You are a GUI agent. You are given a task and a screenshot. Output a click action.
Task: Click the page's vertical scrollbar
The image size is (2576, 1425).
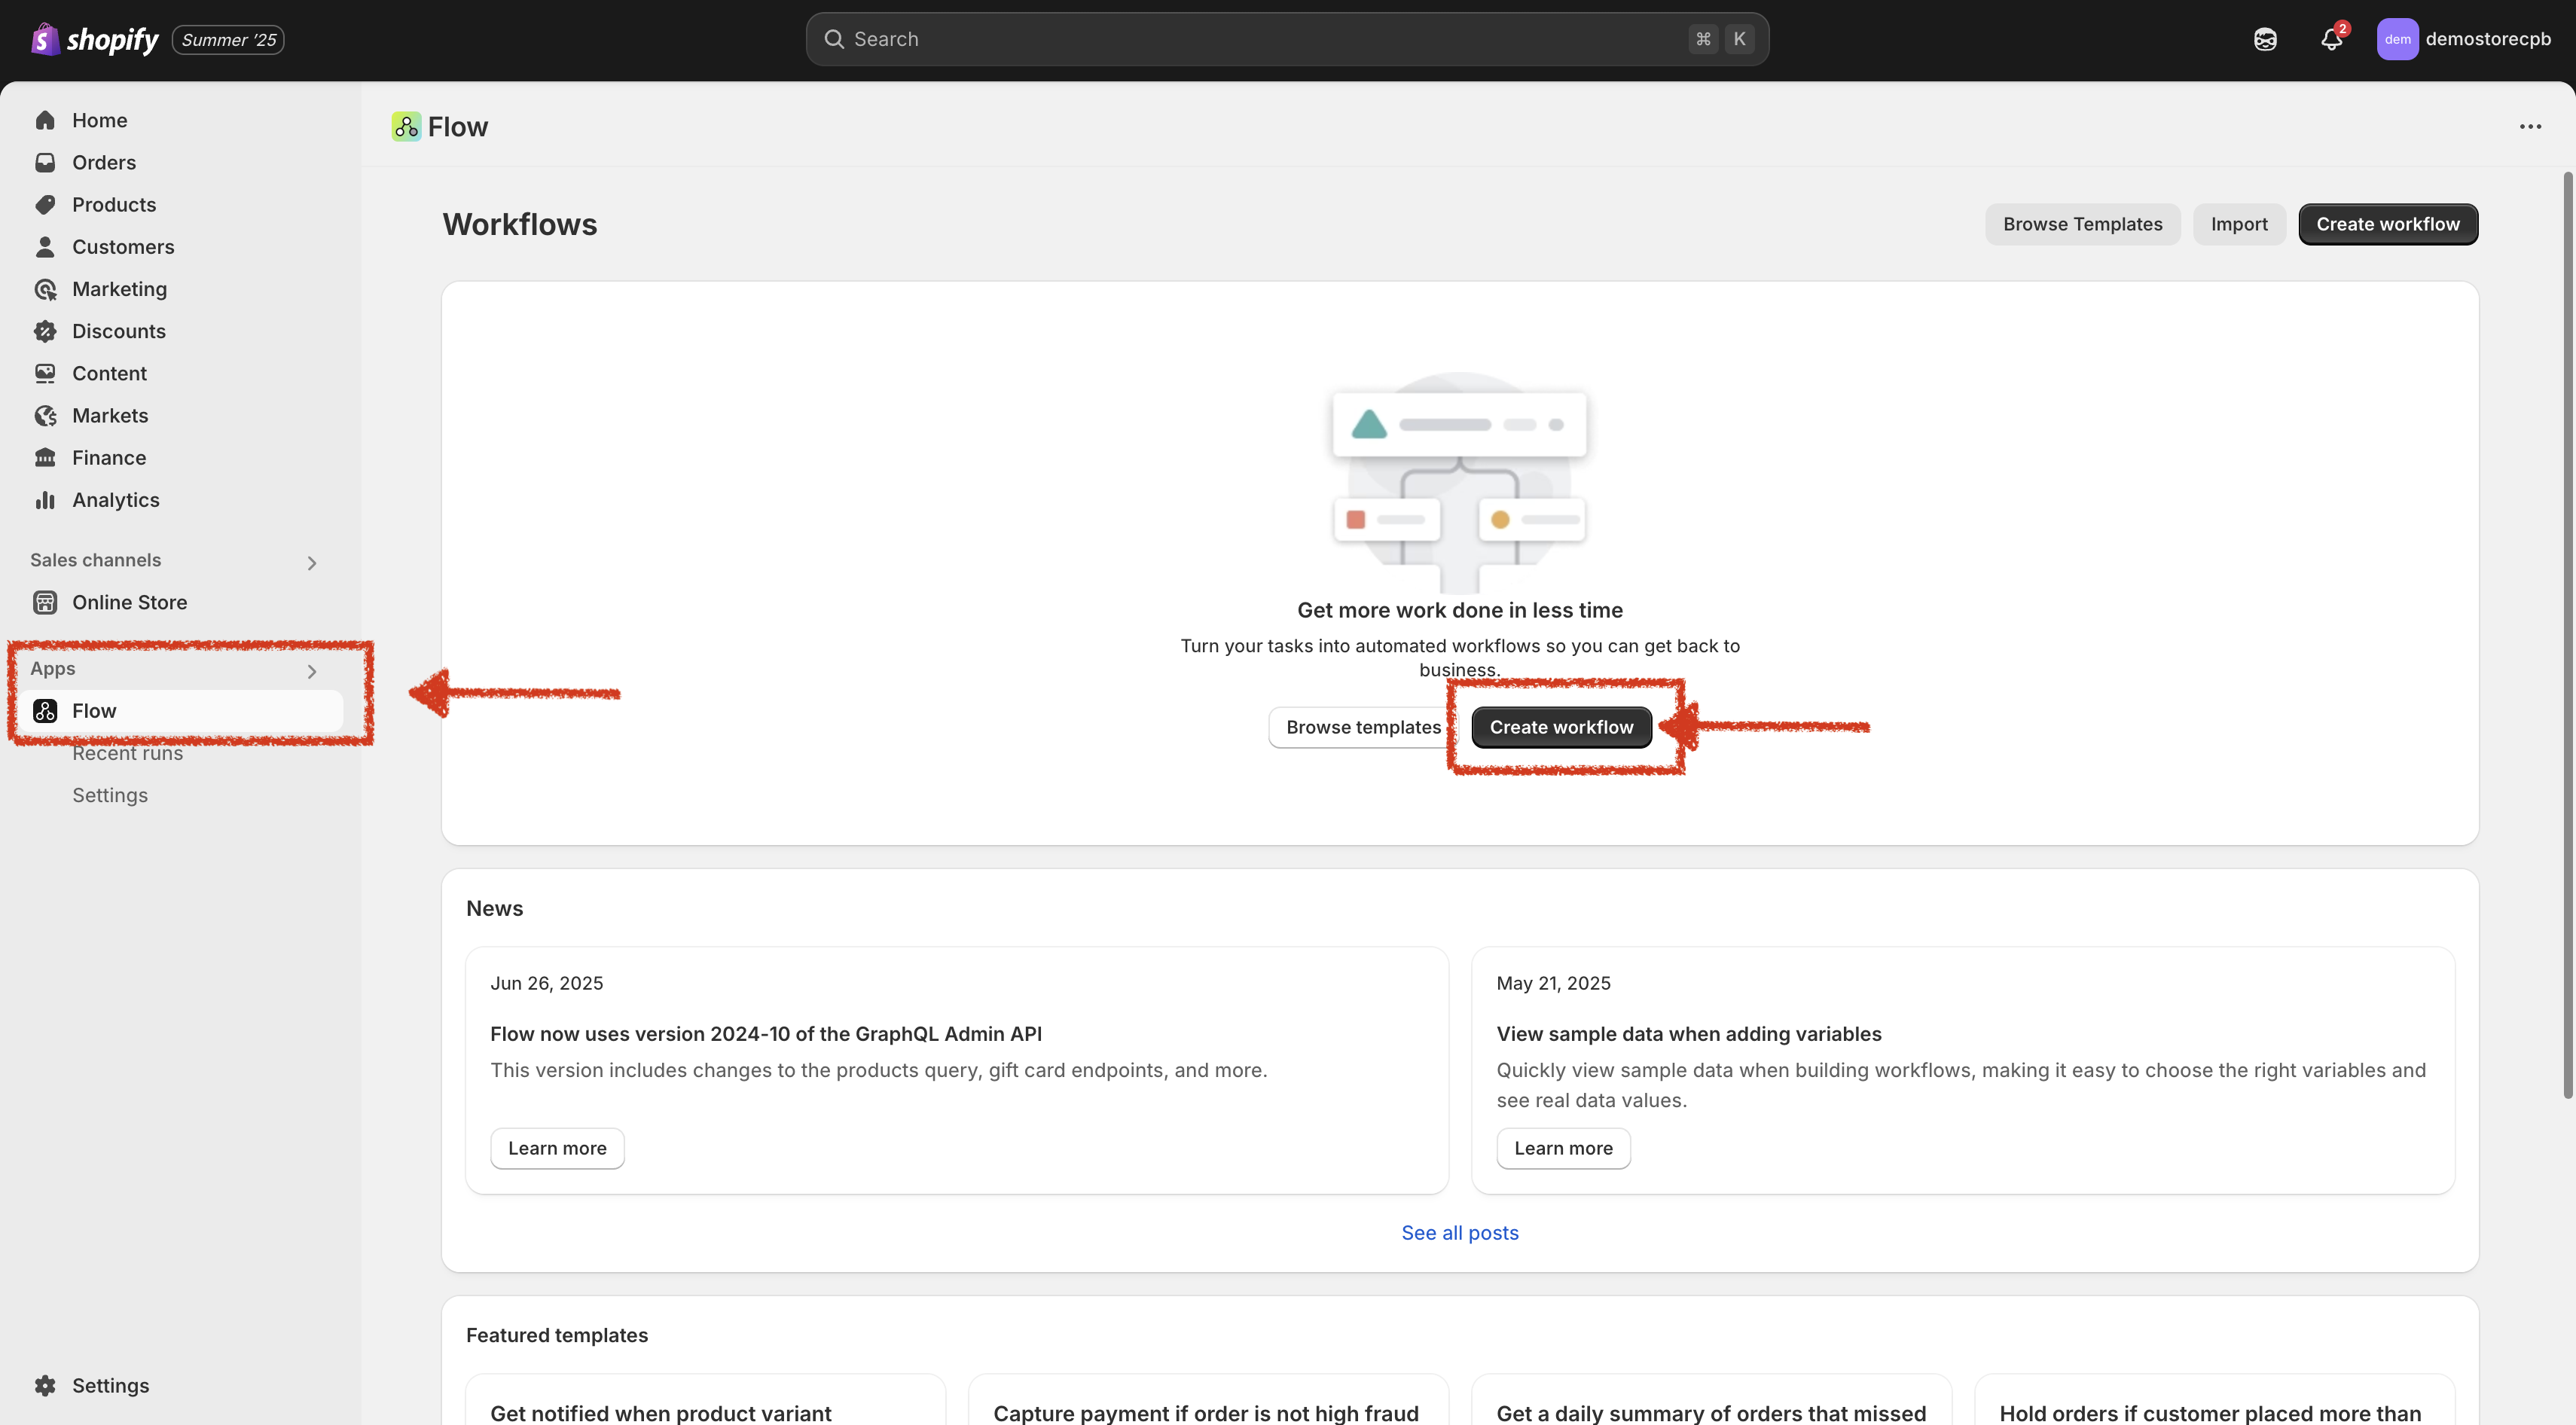tap(2567, 635)
